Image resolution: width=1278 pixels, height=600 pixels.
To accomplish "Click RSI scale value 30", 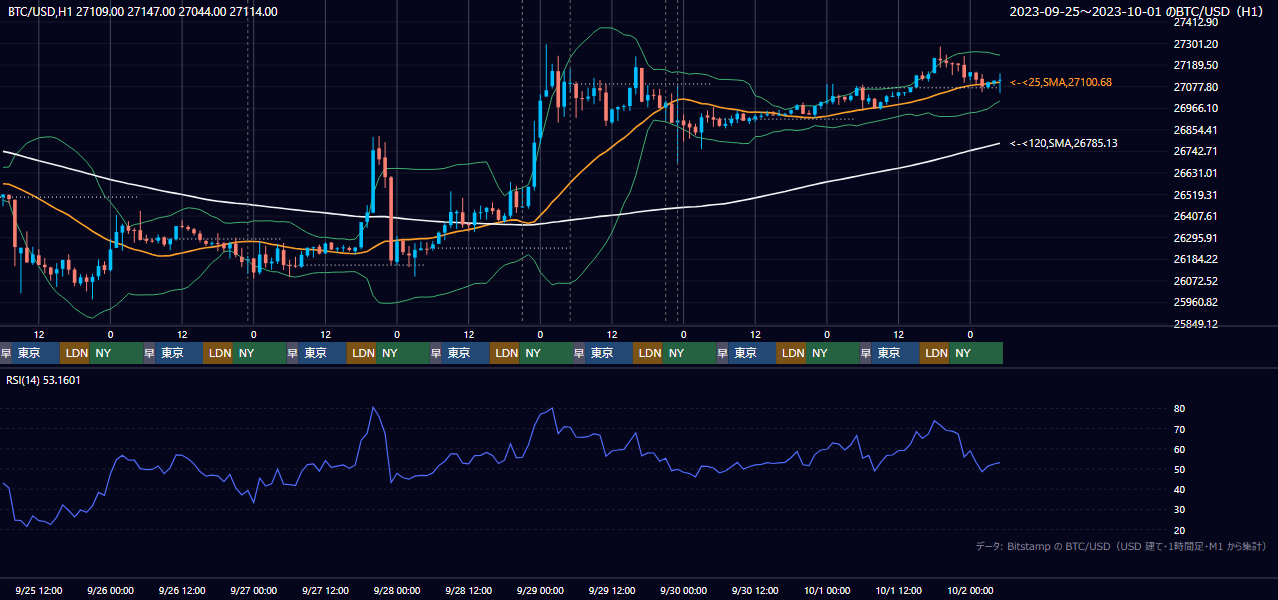I will coord(1180,510).
